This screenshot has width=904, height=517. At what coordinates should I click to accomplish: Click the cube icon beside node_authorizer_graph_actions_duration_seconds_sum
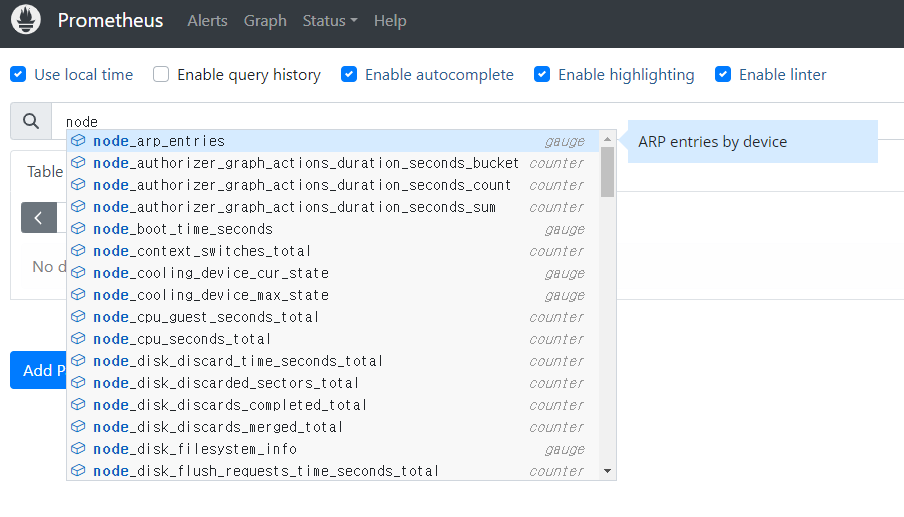[x=78, y=206]
